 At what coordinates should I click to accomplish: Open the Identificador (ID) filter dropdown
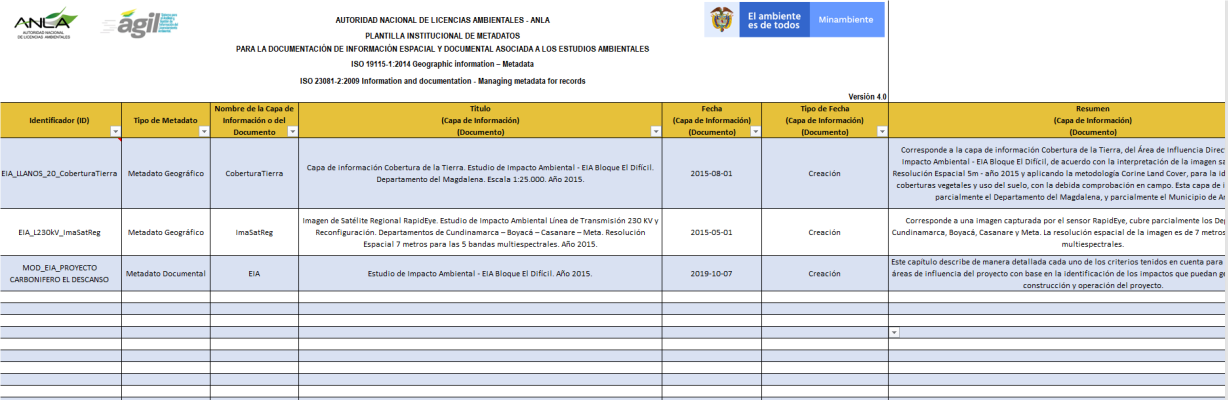tap(115, 132)
